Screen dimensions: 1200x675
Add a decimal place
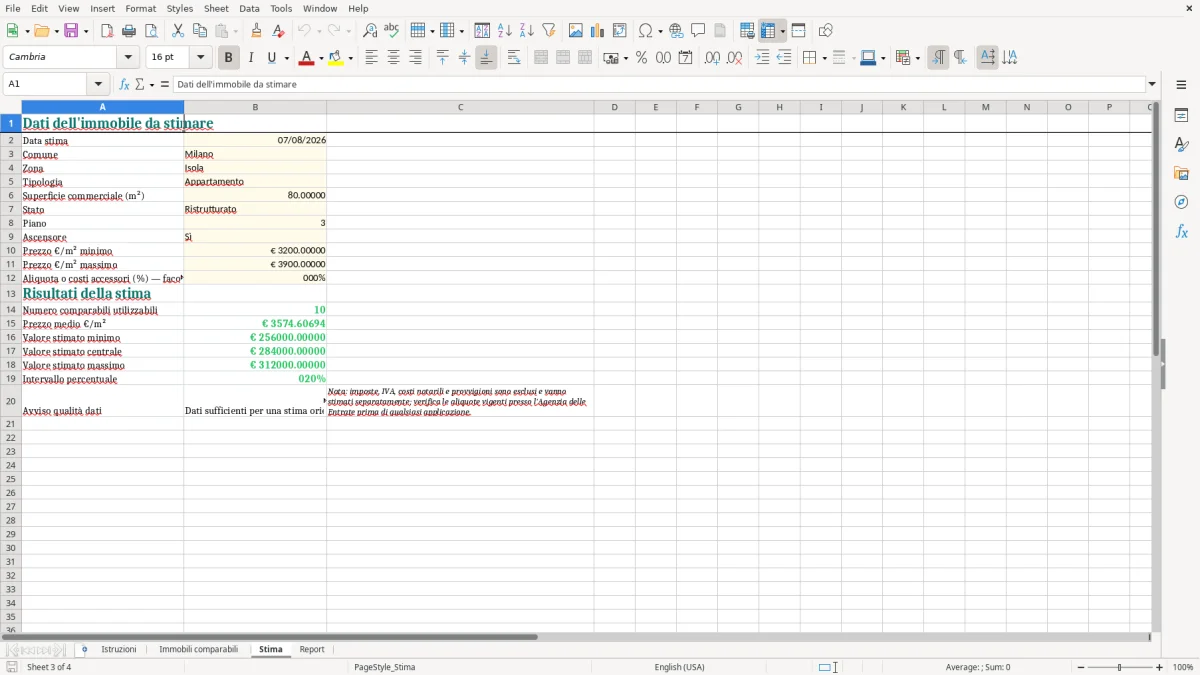pyautogui.click(x=712, y=58)
